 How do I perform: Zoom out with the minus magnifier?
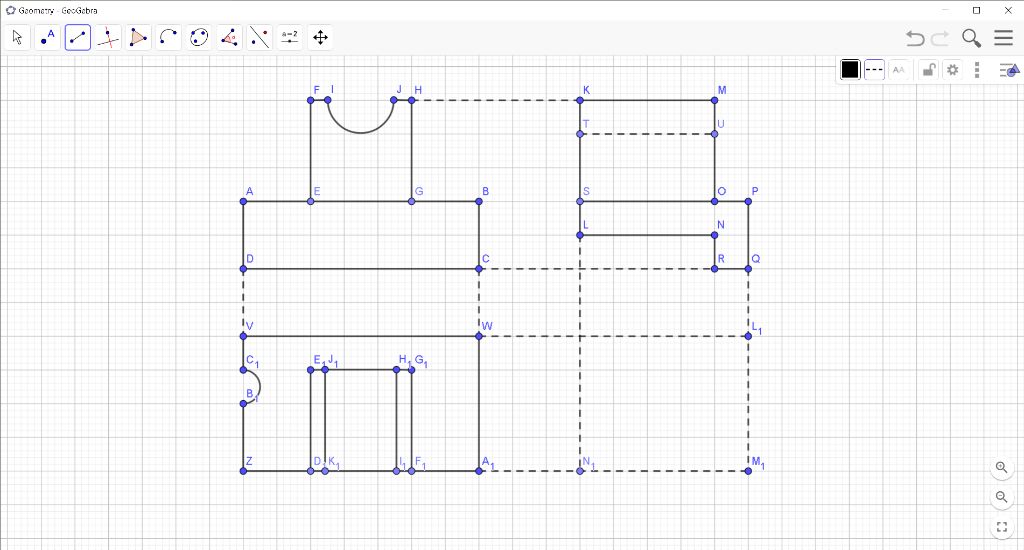point(1002,498)
